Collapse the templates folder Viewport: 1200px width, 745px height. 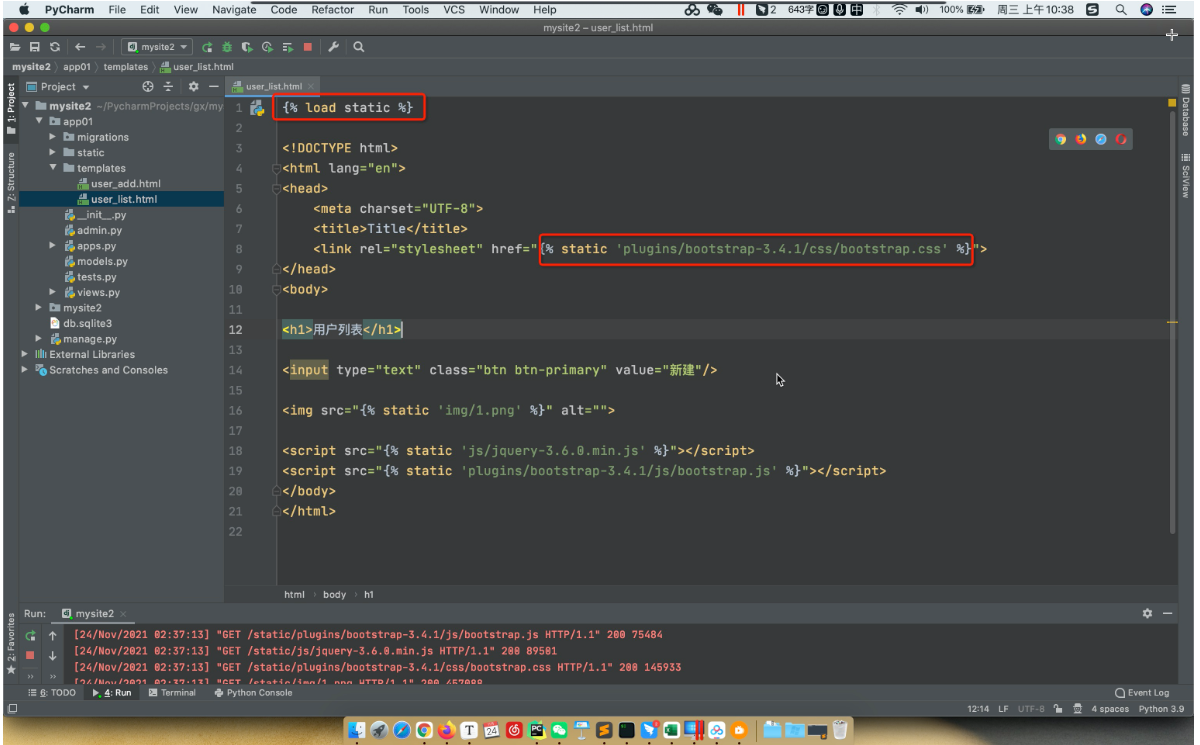(x=53, y=168)
